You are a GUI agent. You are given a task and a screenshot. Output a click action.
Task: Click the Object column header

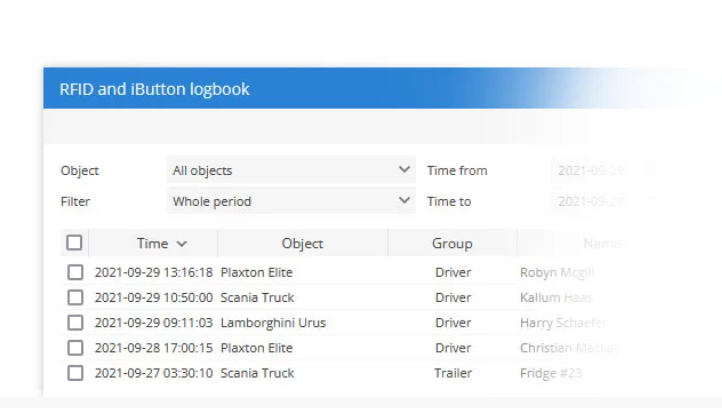point(303,243)
